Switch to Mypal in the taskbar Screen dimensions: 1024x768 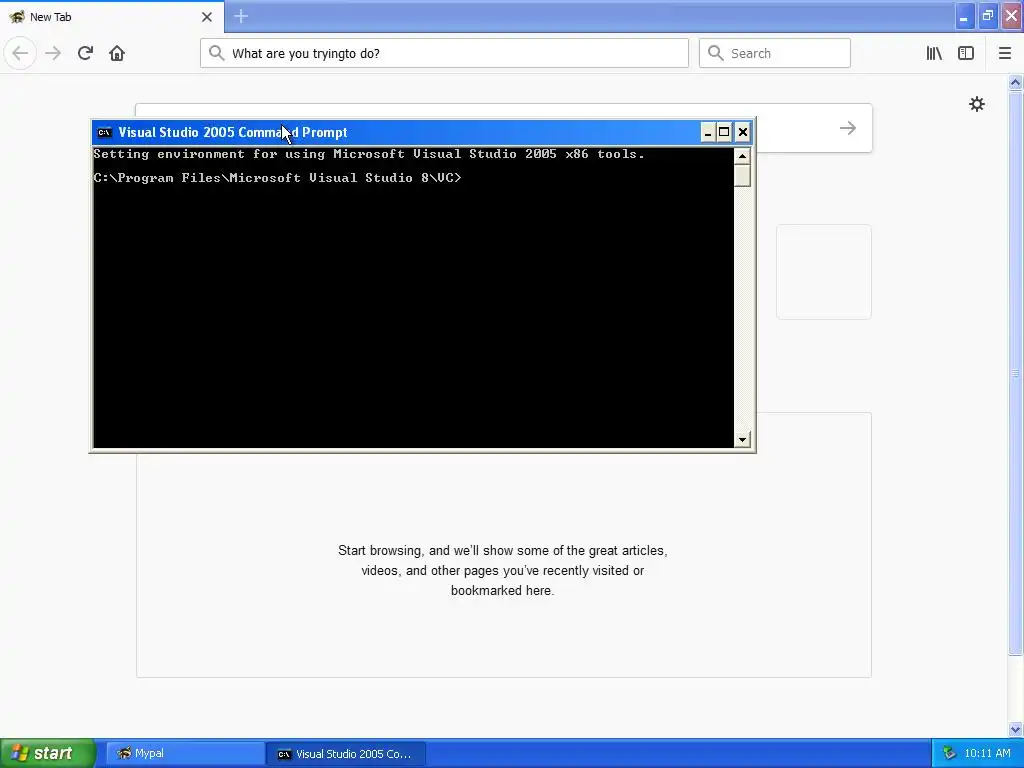[184, 753]
